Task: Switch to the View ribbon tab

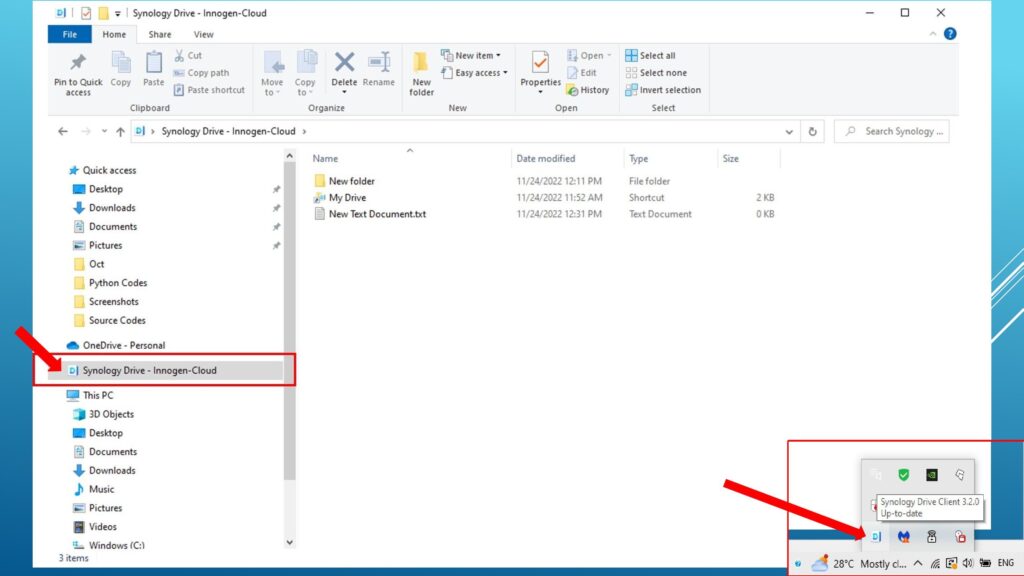Action: coord(203,34)
